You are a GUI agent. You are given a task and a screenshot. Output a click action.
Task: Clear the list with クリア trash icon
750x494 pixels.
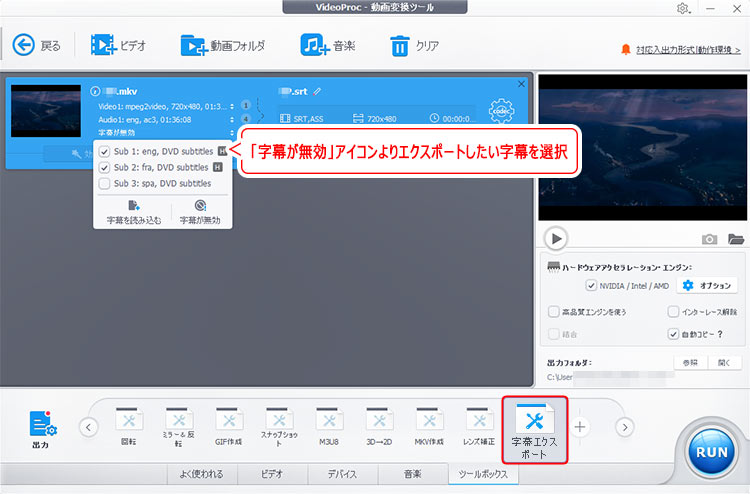coord(414,45)
